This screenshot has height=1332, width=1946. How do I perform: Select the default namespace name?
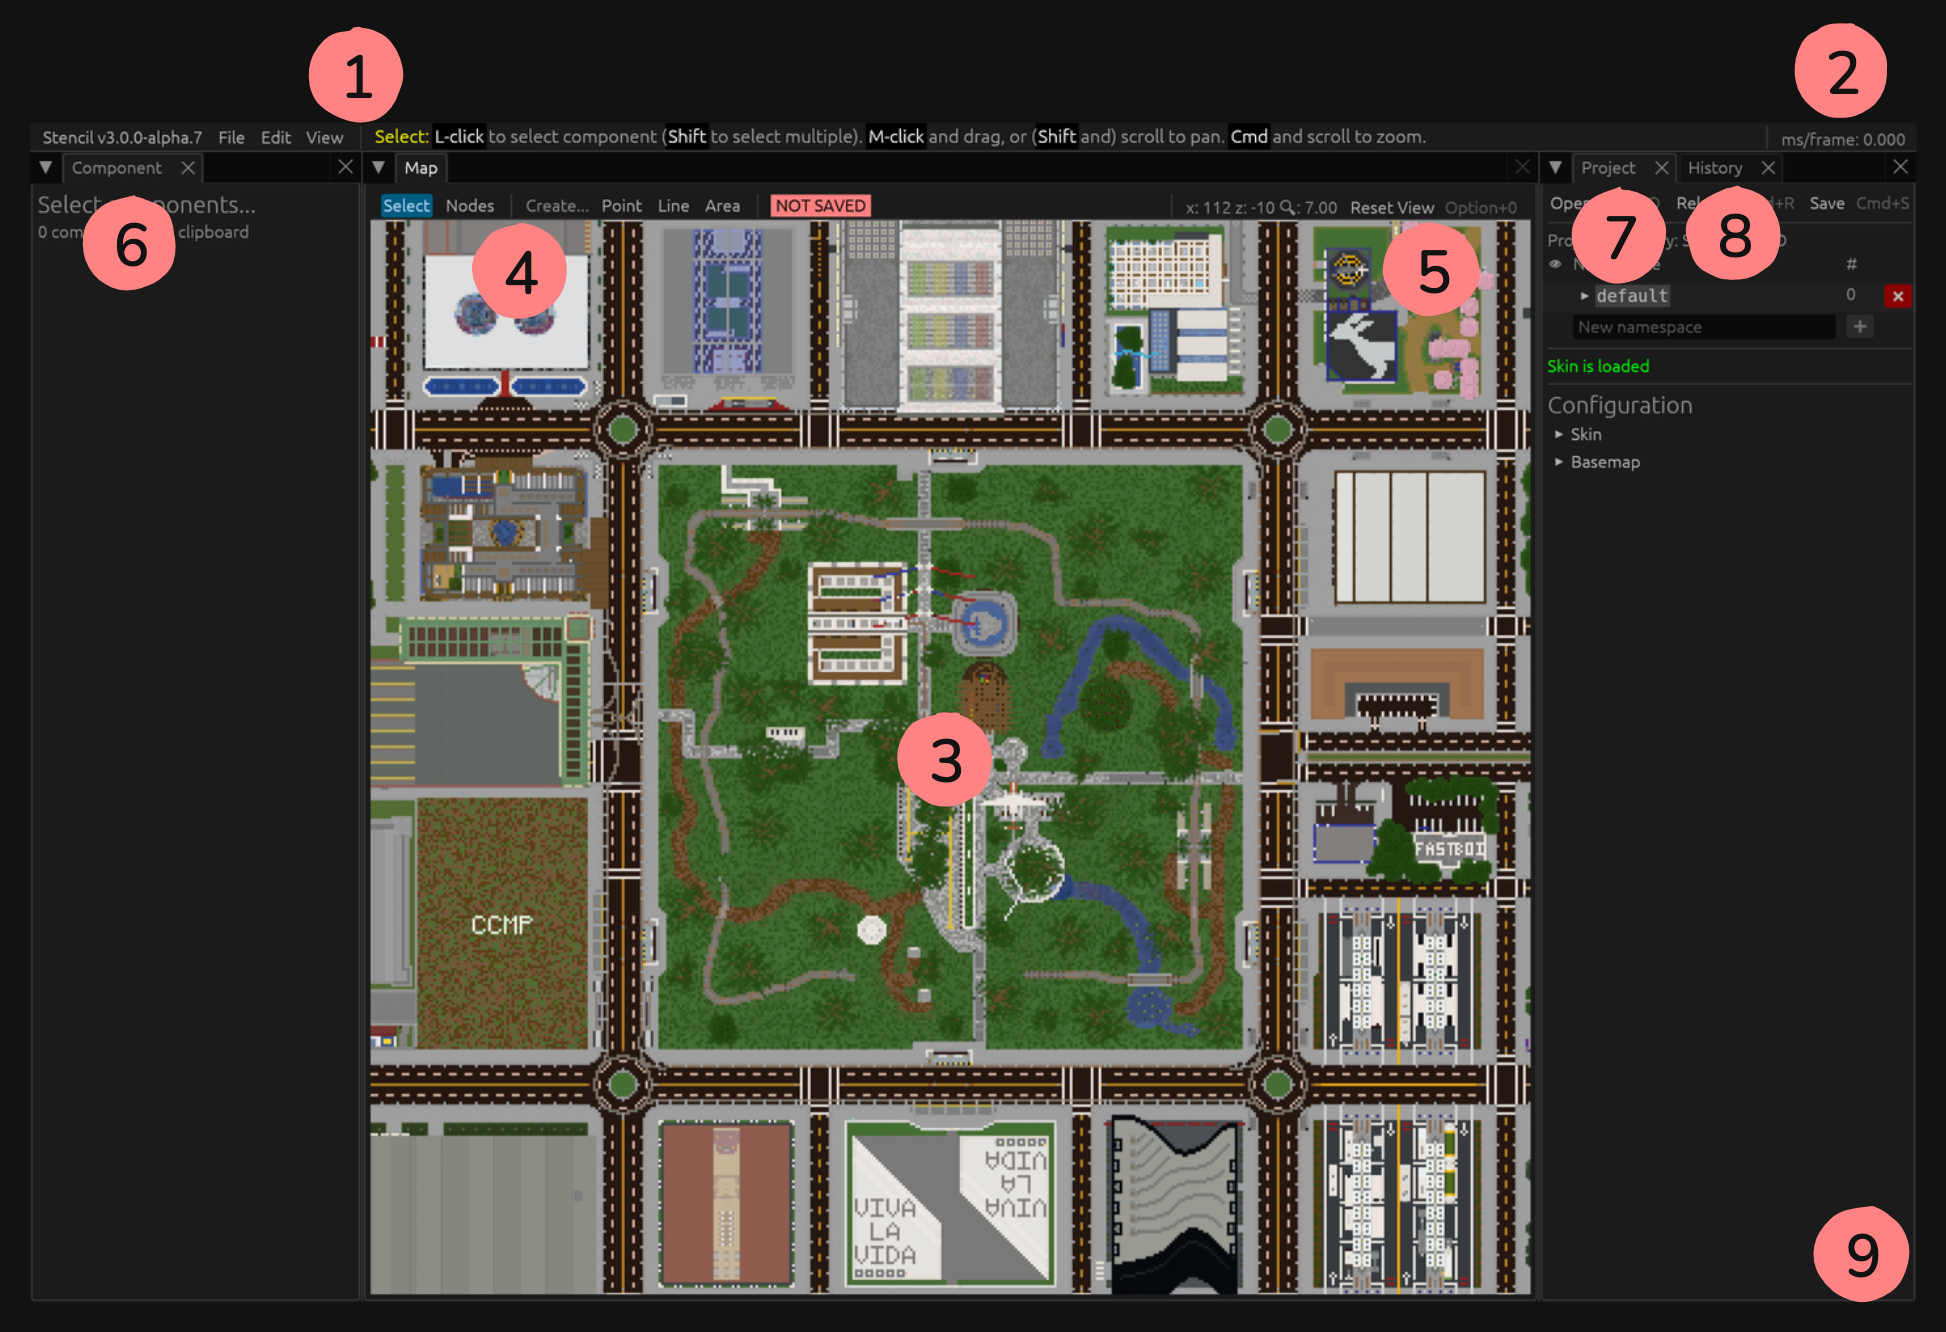point(1632,296)
